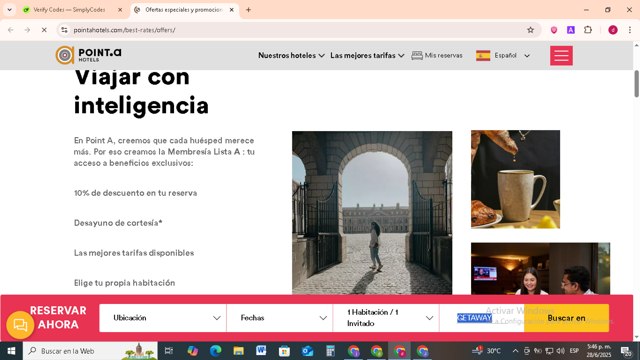This screenshot has width=640, height=360.
Task: Click the taskbar clock and date
Action: pos(599,351)
